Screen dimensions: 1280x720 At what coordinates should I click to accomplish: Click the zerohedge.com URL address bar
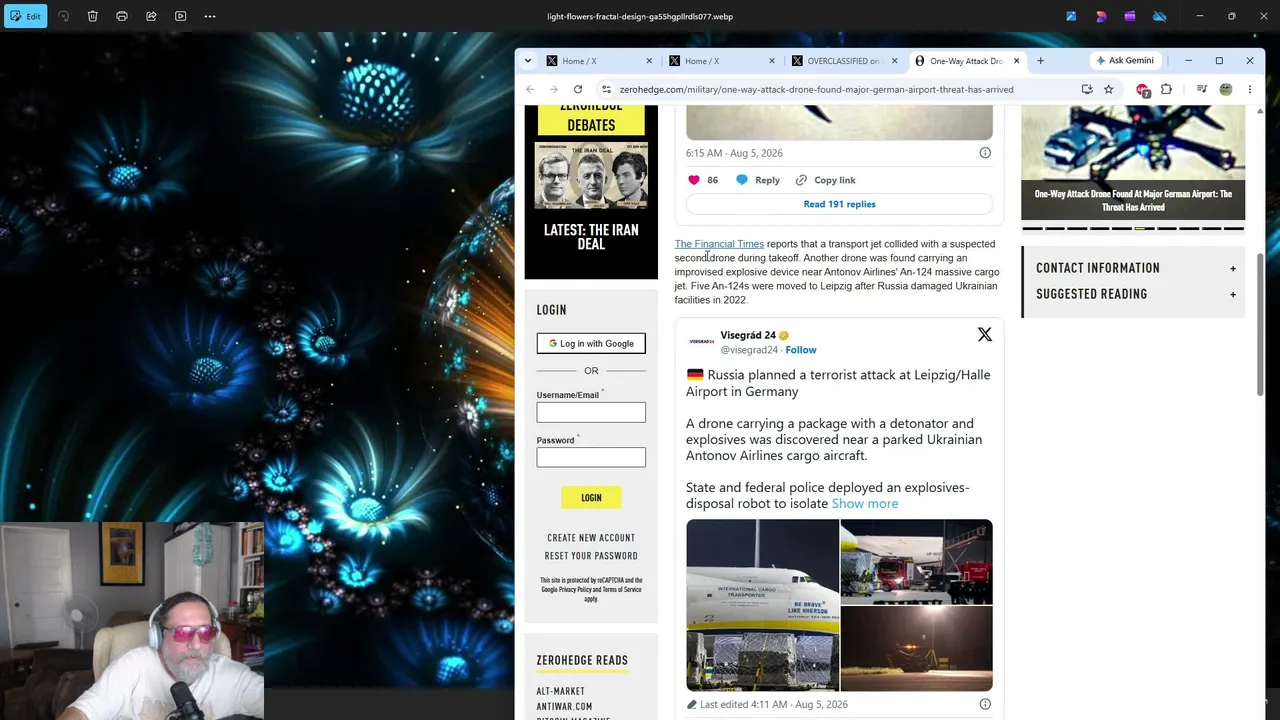(816, 89)
